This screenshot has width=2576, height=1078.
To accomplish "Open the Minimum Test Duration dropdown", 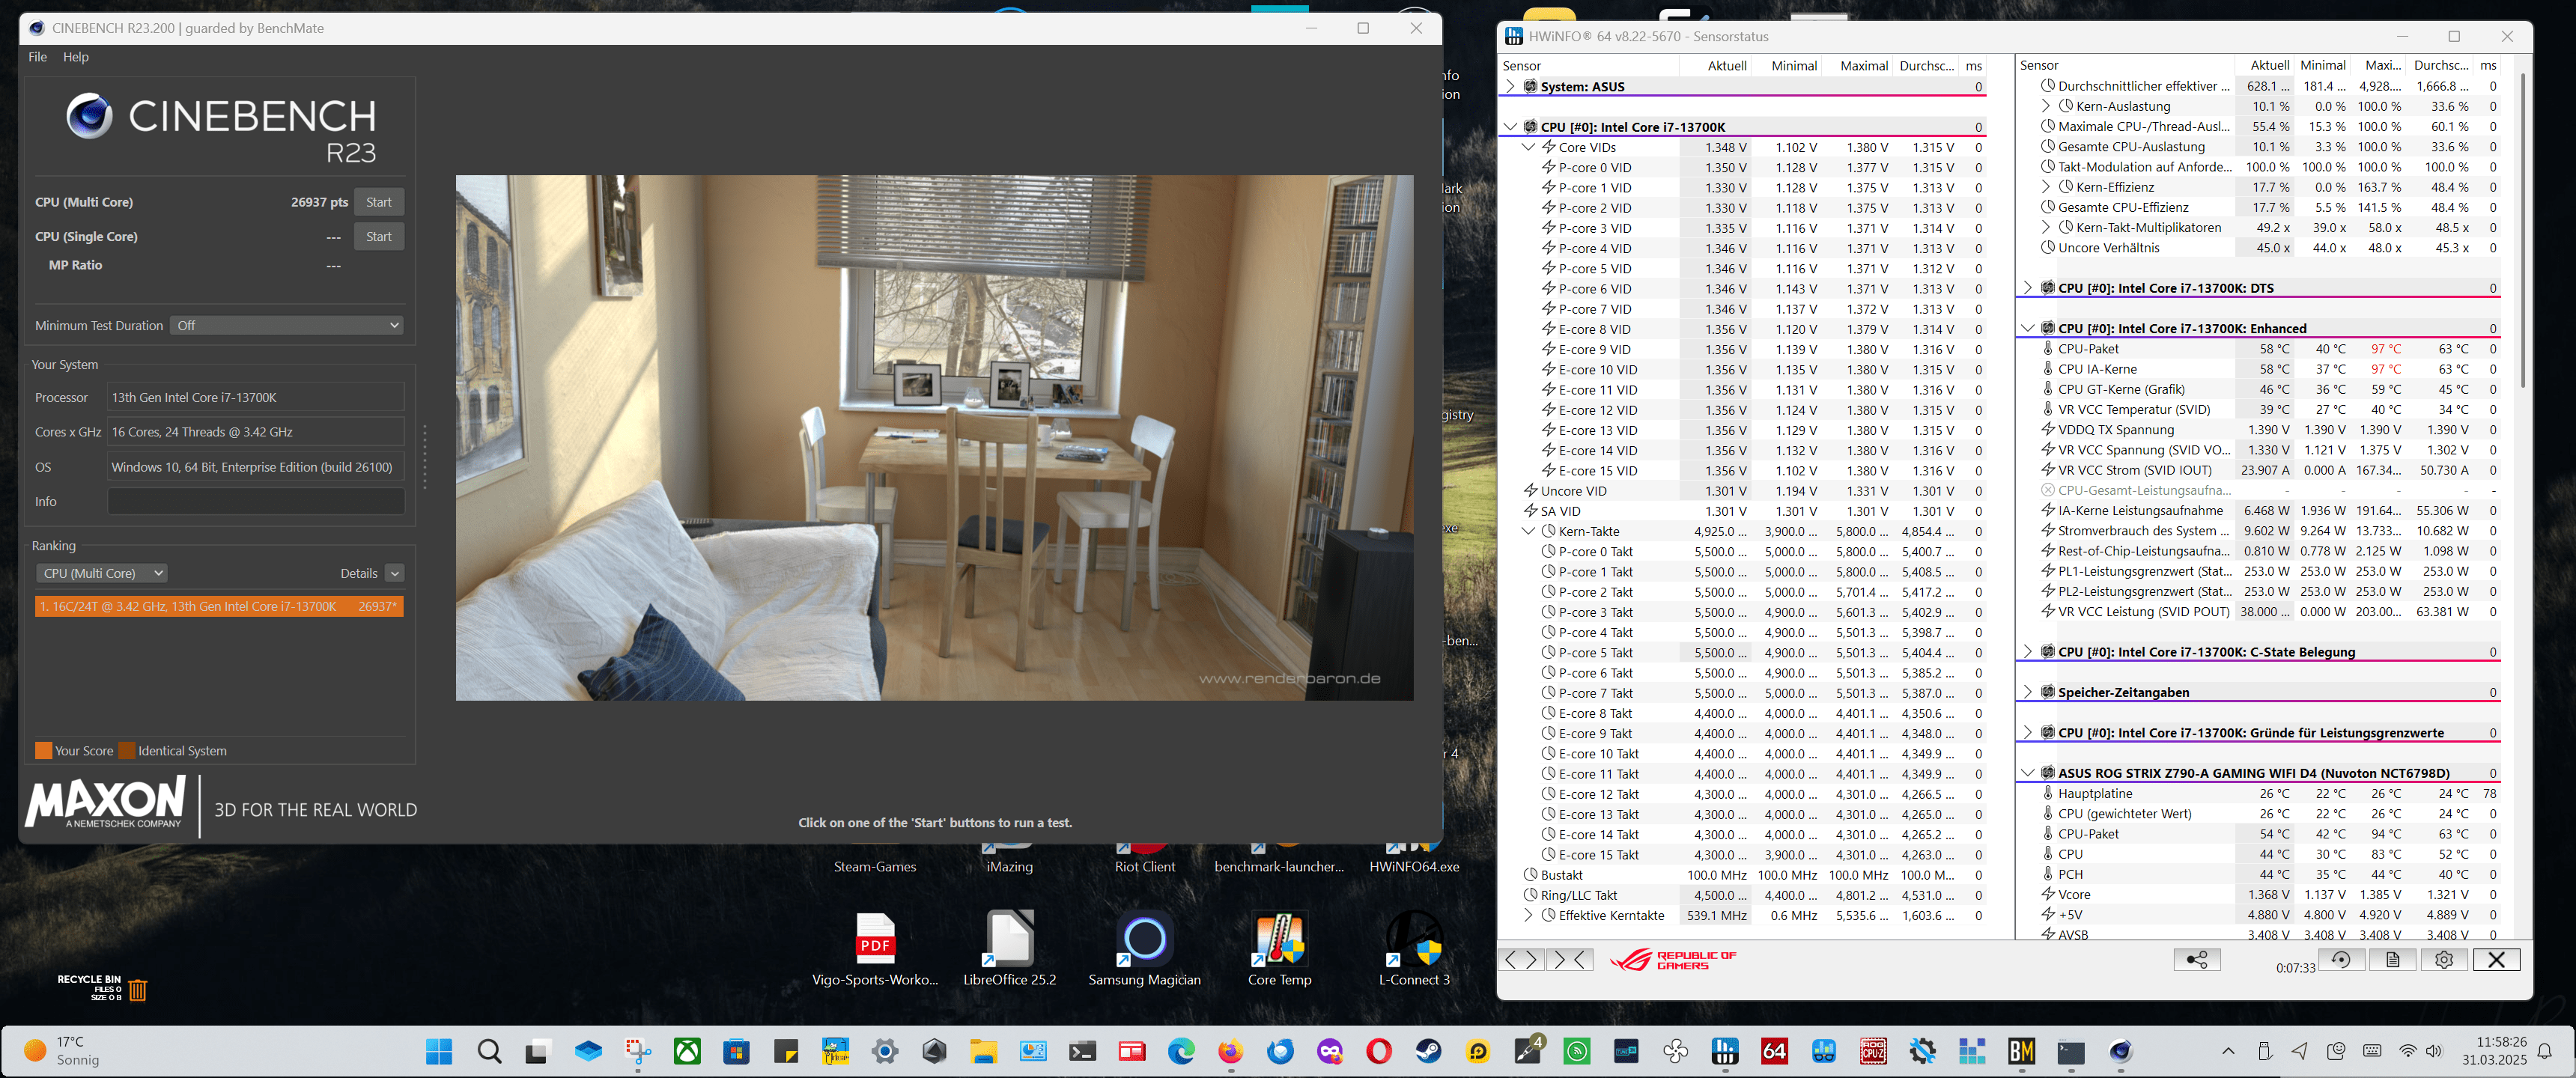I will [x=287, y=326].
